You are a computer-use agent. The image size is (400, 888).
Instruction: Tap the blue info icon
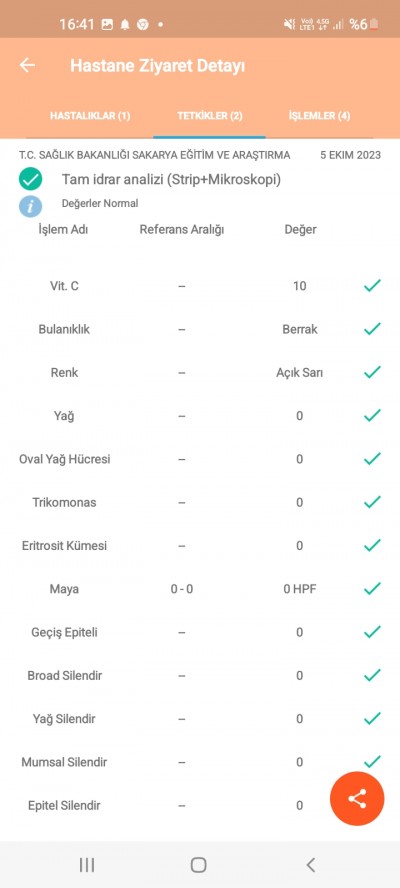[x=31, y=206]
